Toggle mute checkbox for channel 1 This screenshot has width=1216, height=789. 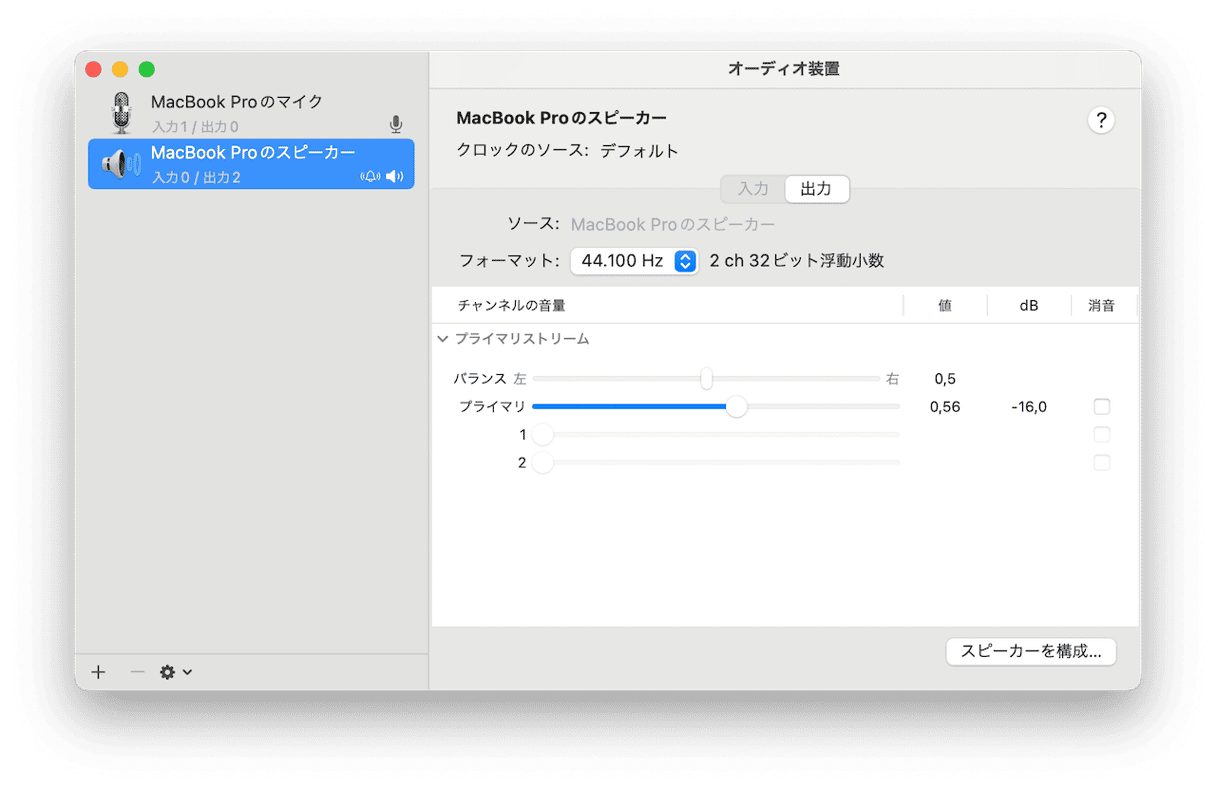1101,435
